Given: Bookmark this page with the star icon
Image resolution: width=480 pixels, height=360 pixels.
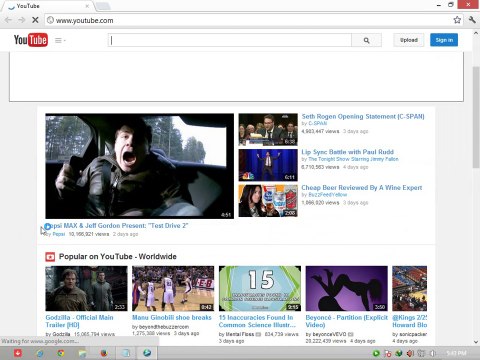Looking at the screenshot, I should point(457,20).
